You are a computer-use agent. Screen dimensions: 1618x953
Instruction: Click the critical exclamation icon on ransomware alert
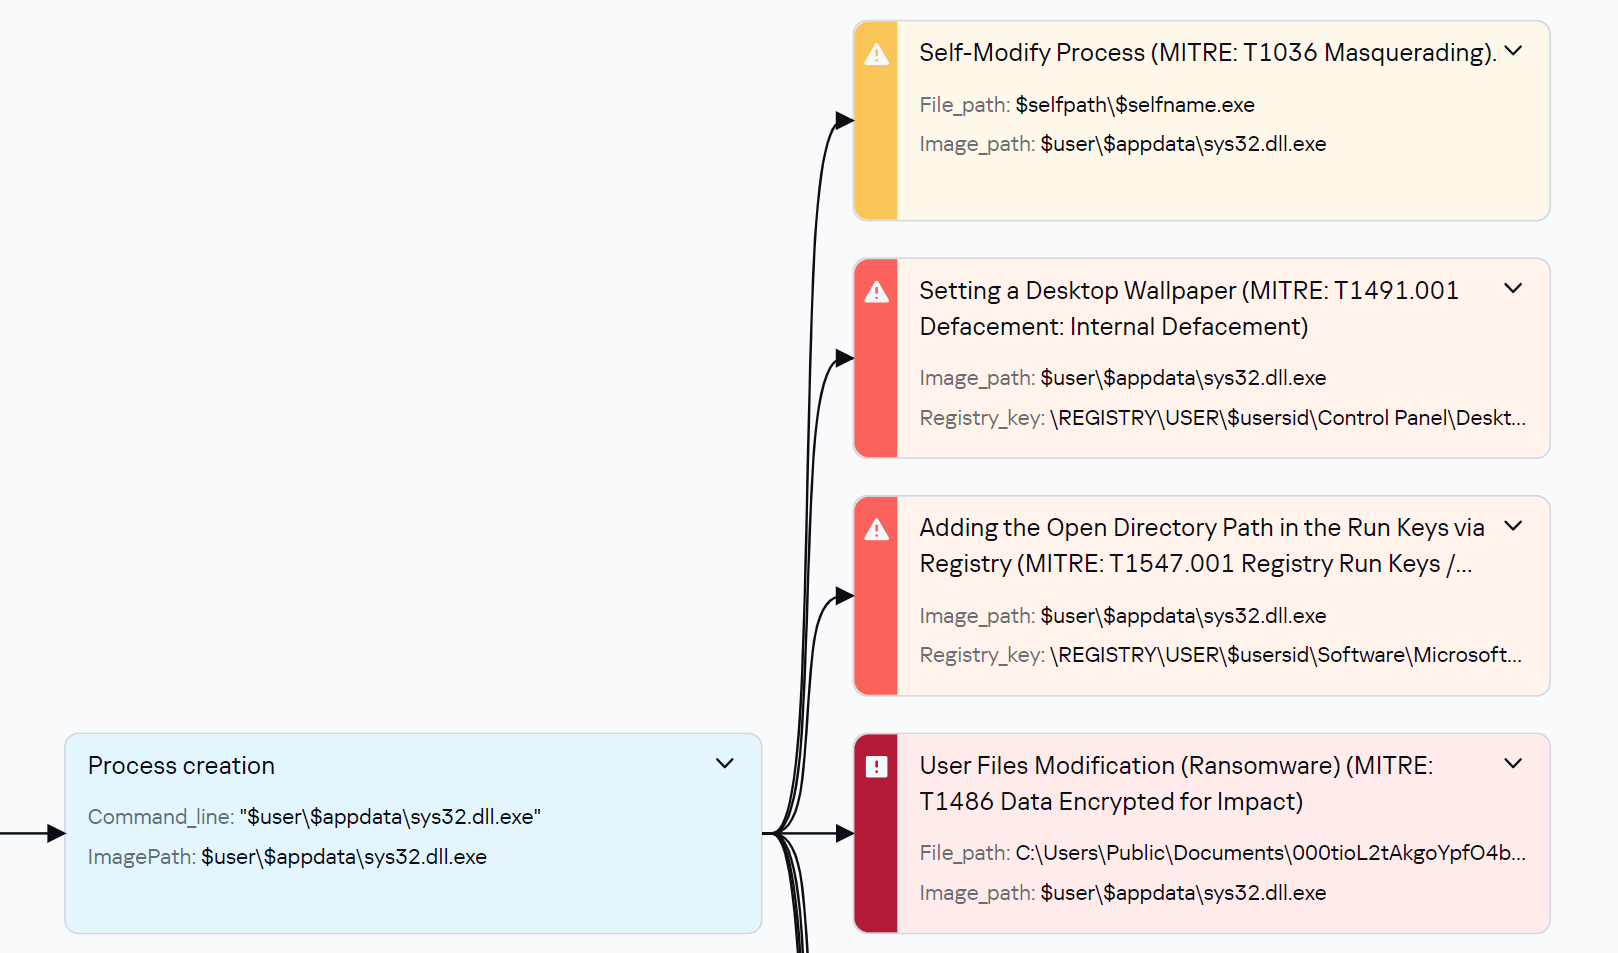876,767
